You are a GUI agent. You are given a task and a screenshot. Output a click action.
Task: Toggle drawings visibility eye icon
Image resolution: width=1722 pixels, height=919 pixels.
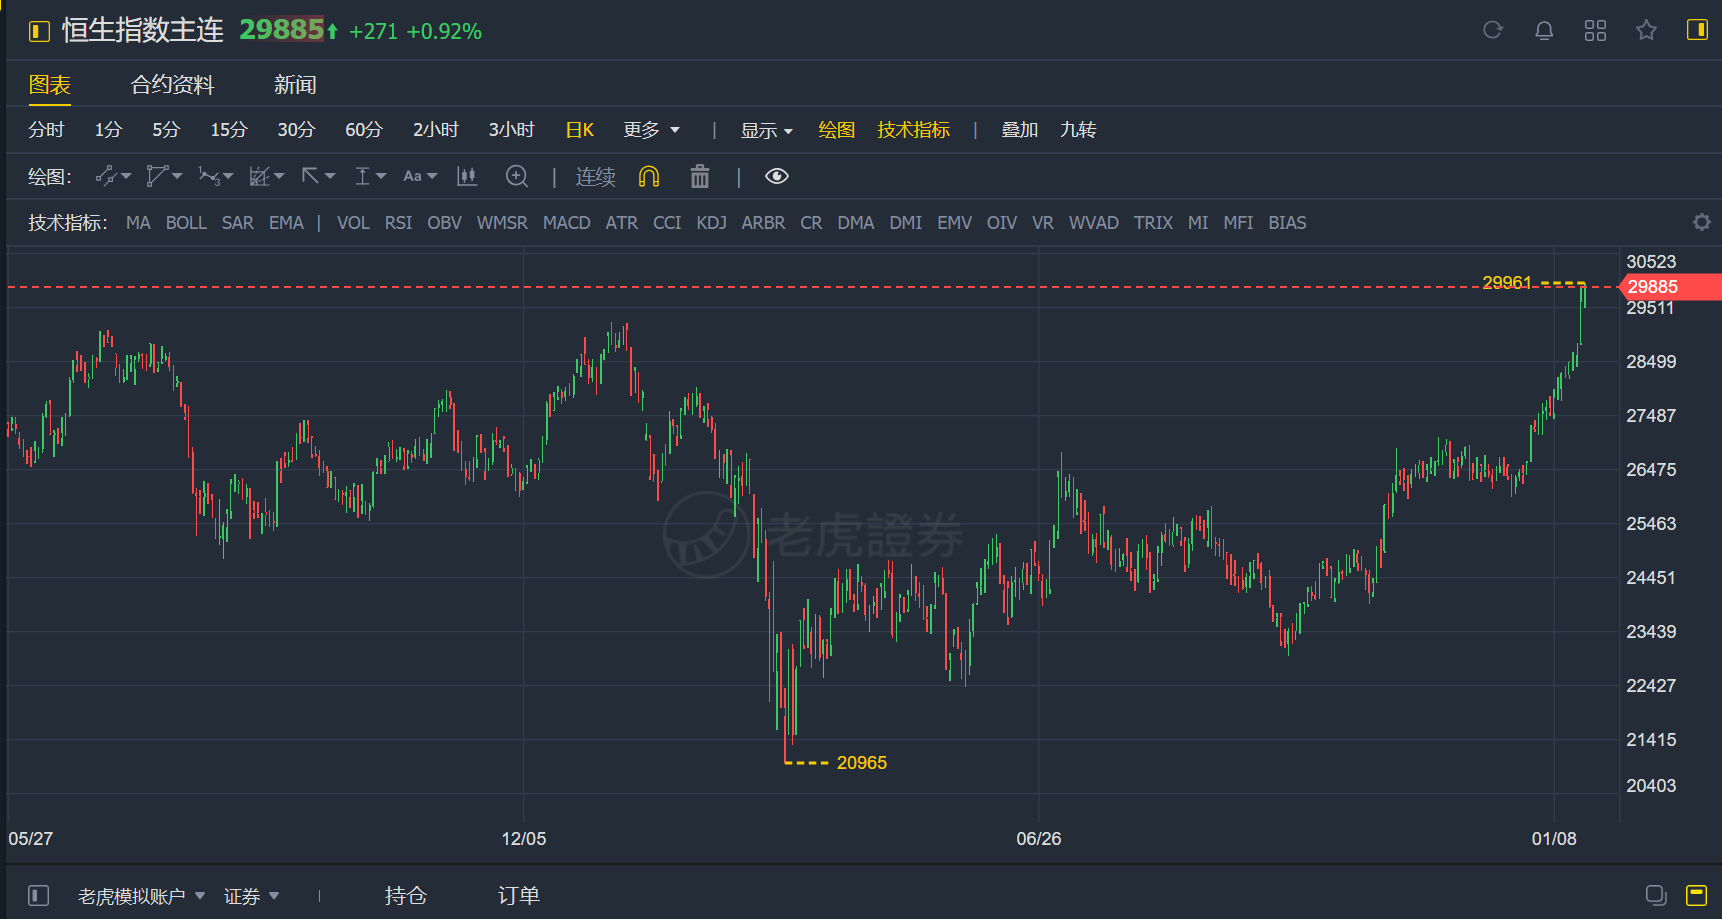point(777,177)
